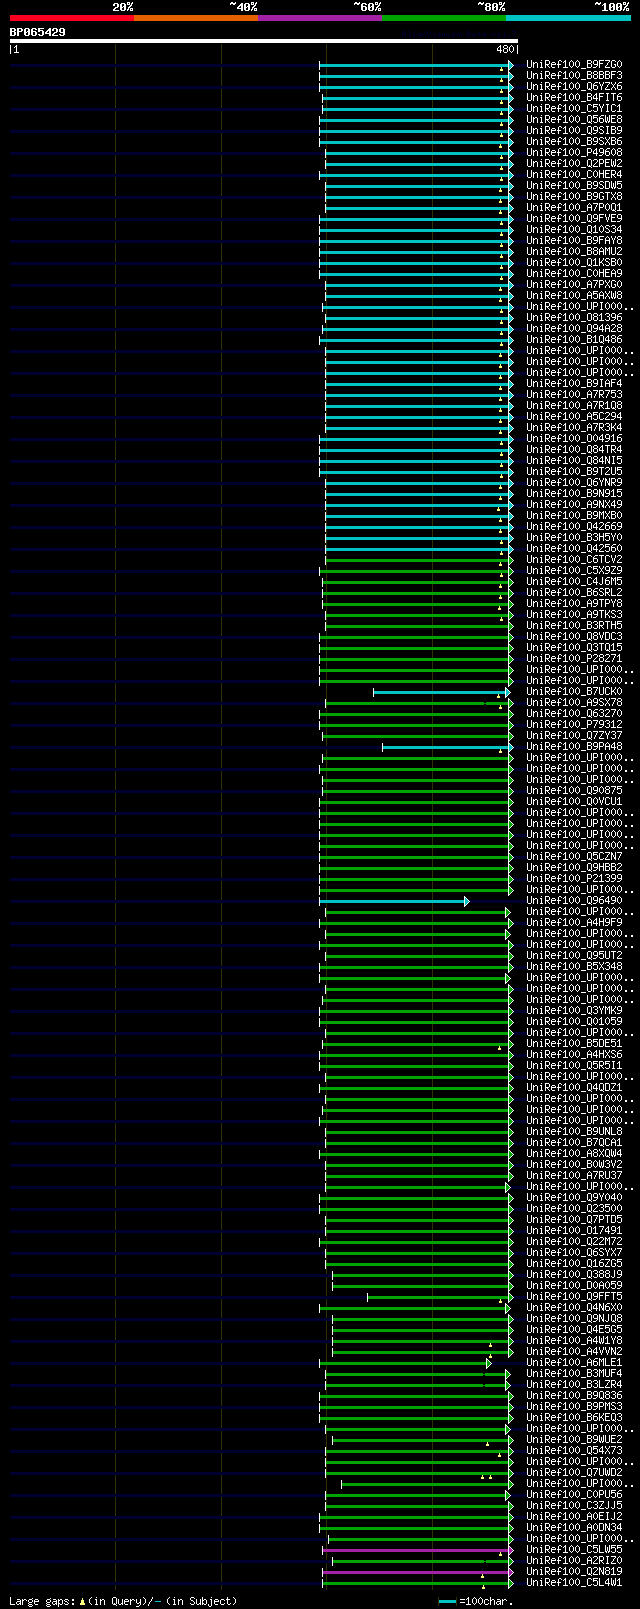Click label UniRef100_B1Q486

tap(574, 340)
